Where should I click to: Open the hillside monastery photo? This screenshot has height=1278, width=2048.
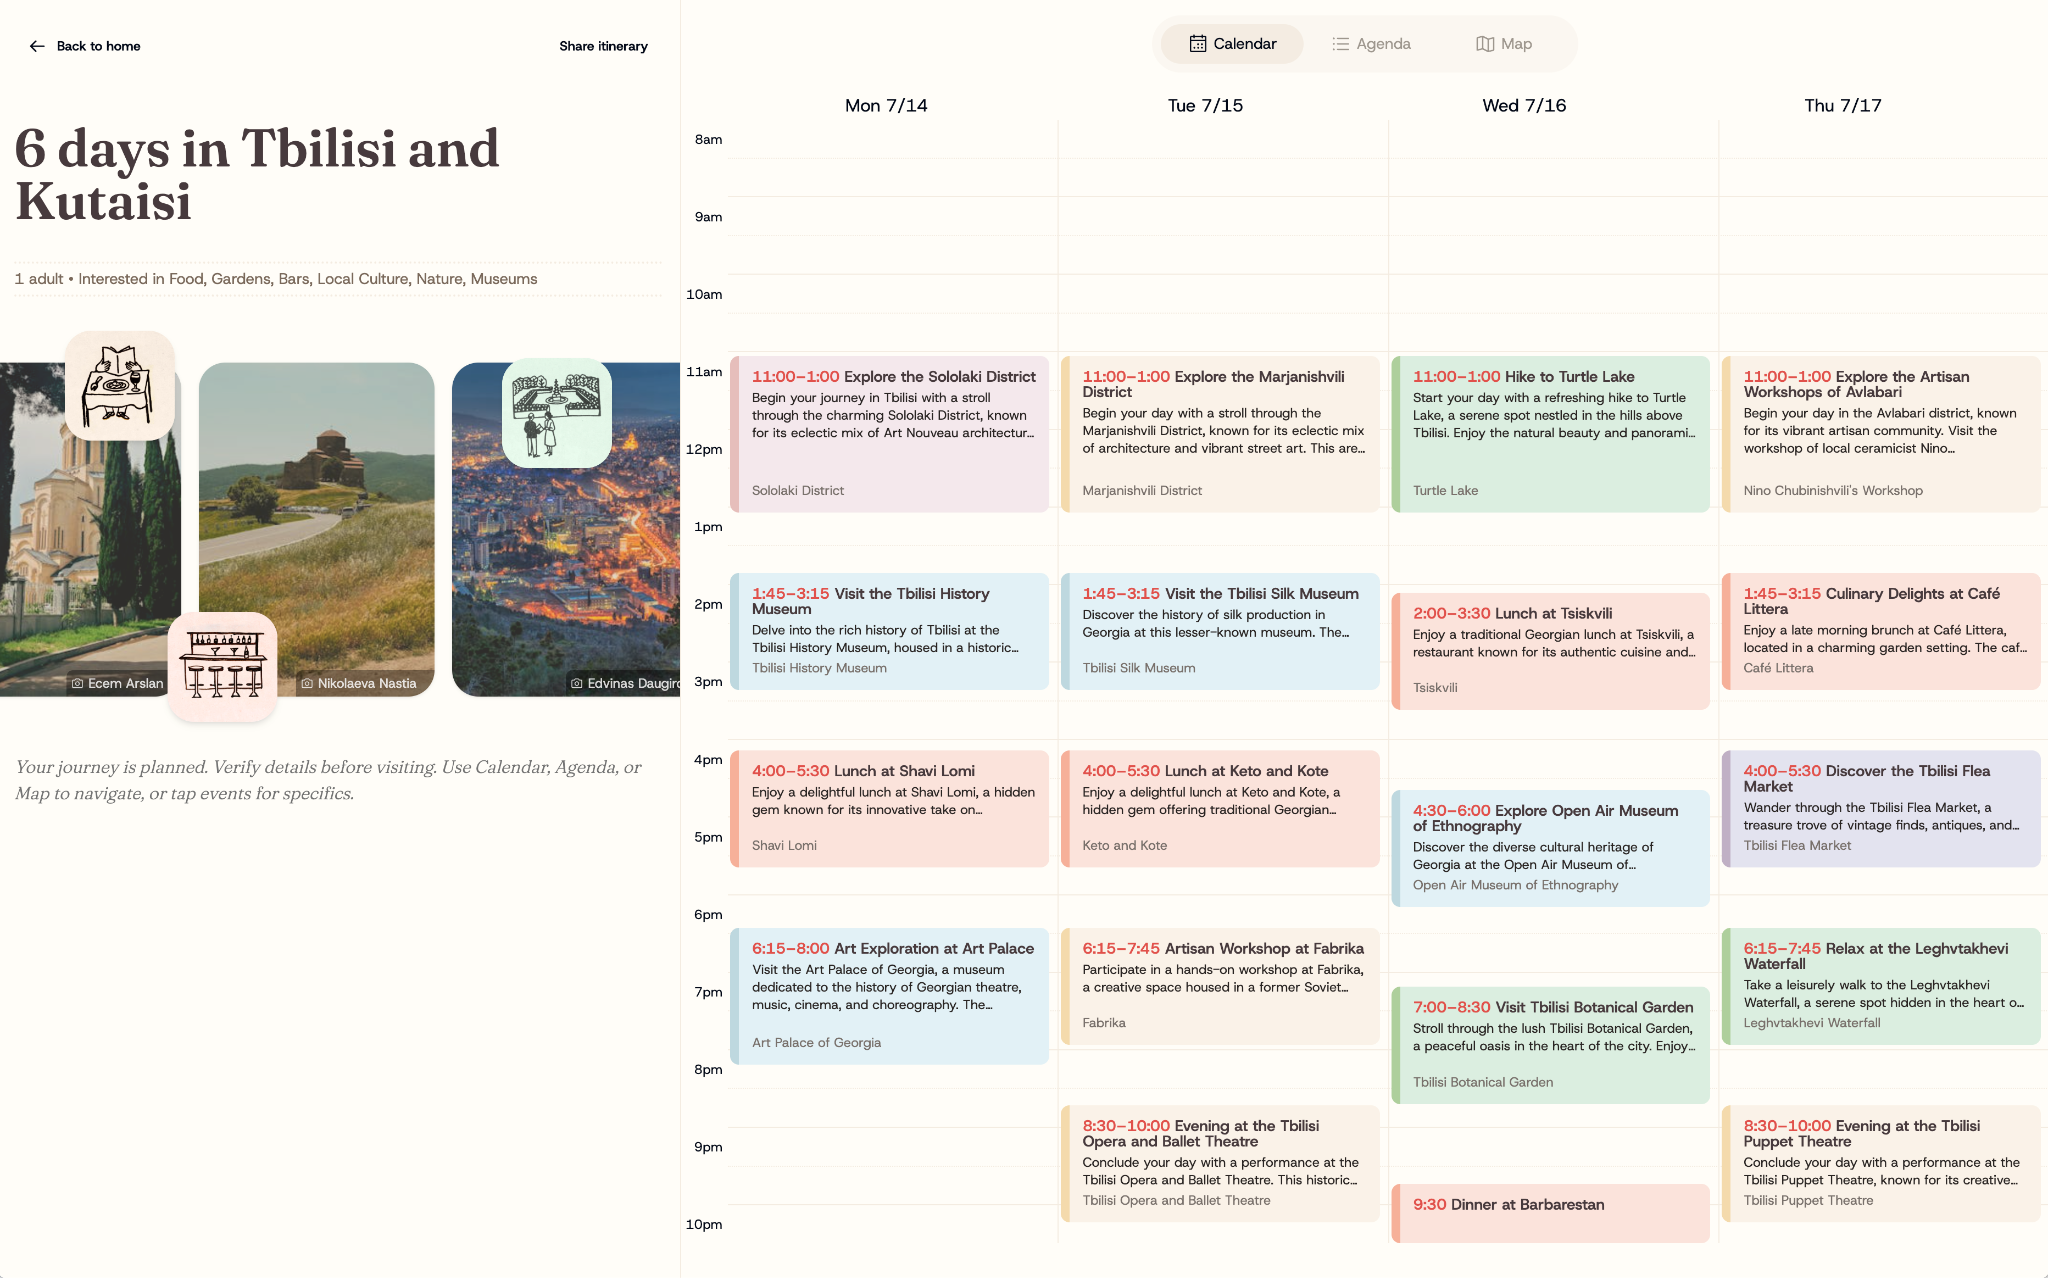[x=316, y=530]
